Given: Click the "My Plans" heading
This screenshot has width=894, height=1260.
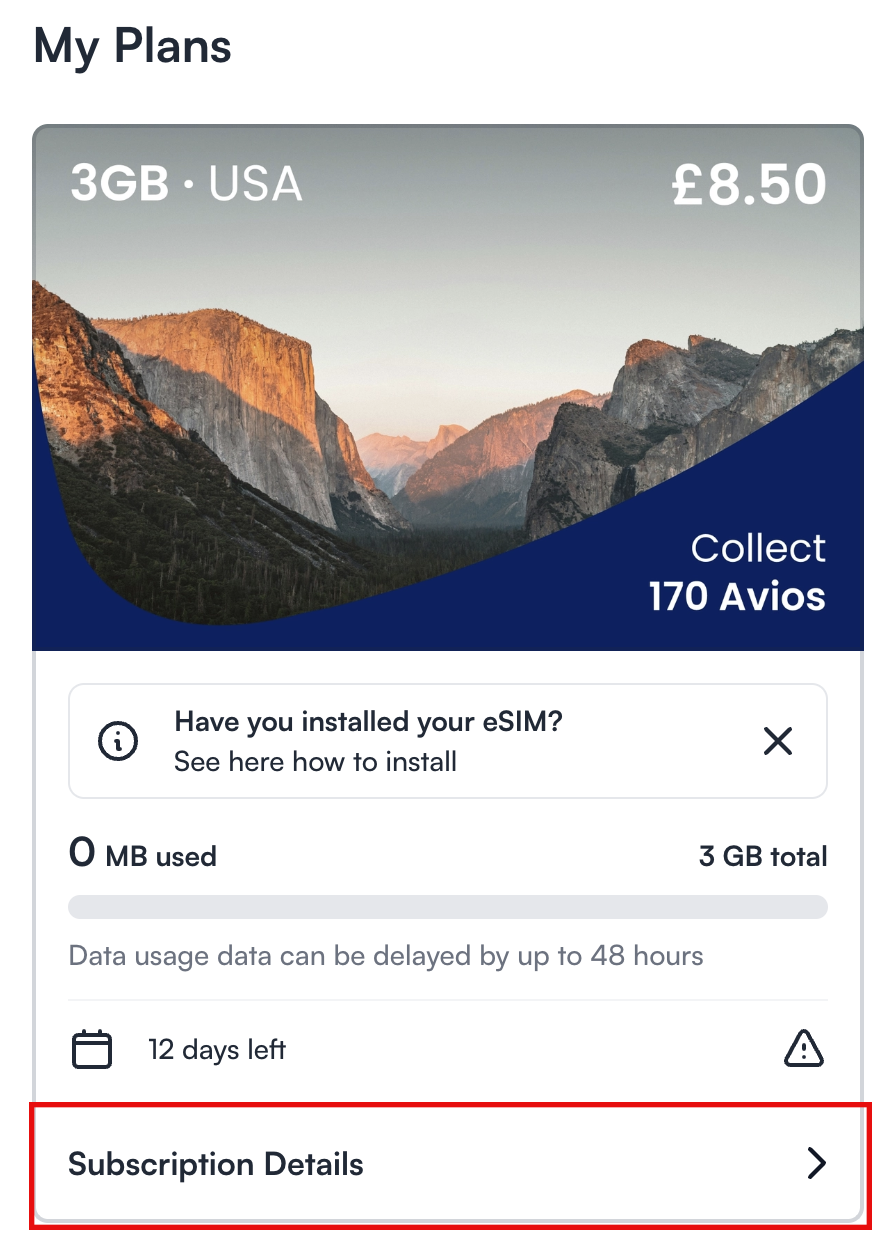Looking at the screenshot, I should 133,47.
